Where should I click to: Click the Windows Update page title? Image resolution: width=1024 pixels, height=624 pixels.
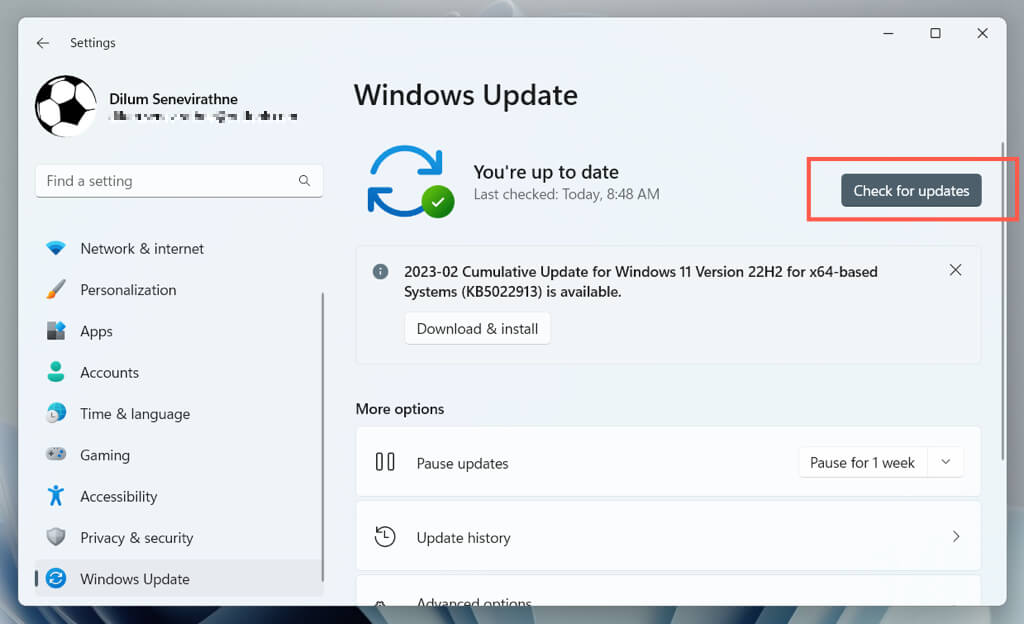pos(466,96)
